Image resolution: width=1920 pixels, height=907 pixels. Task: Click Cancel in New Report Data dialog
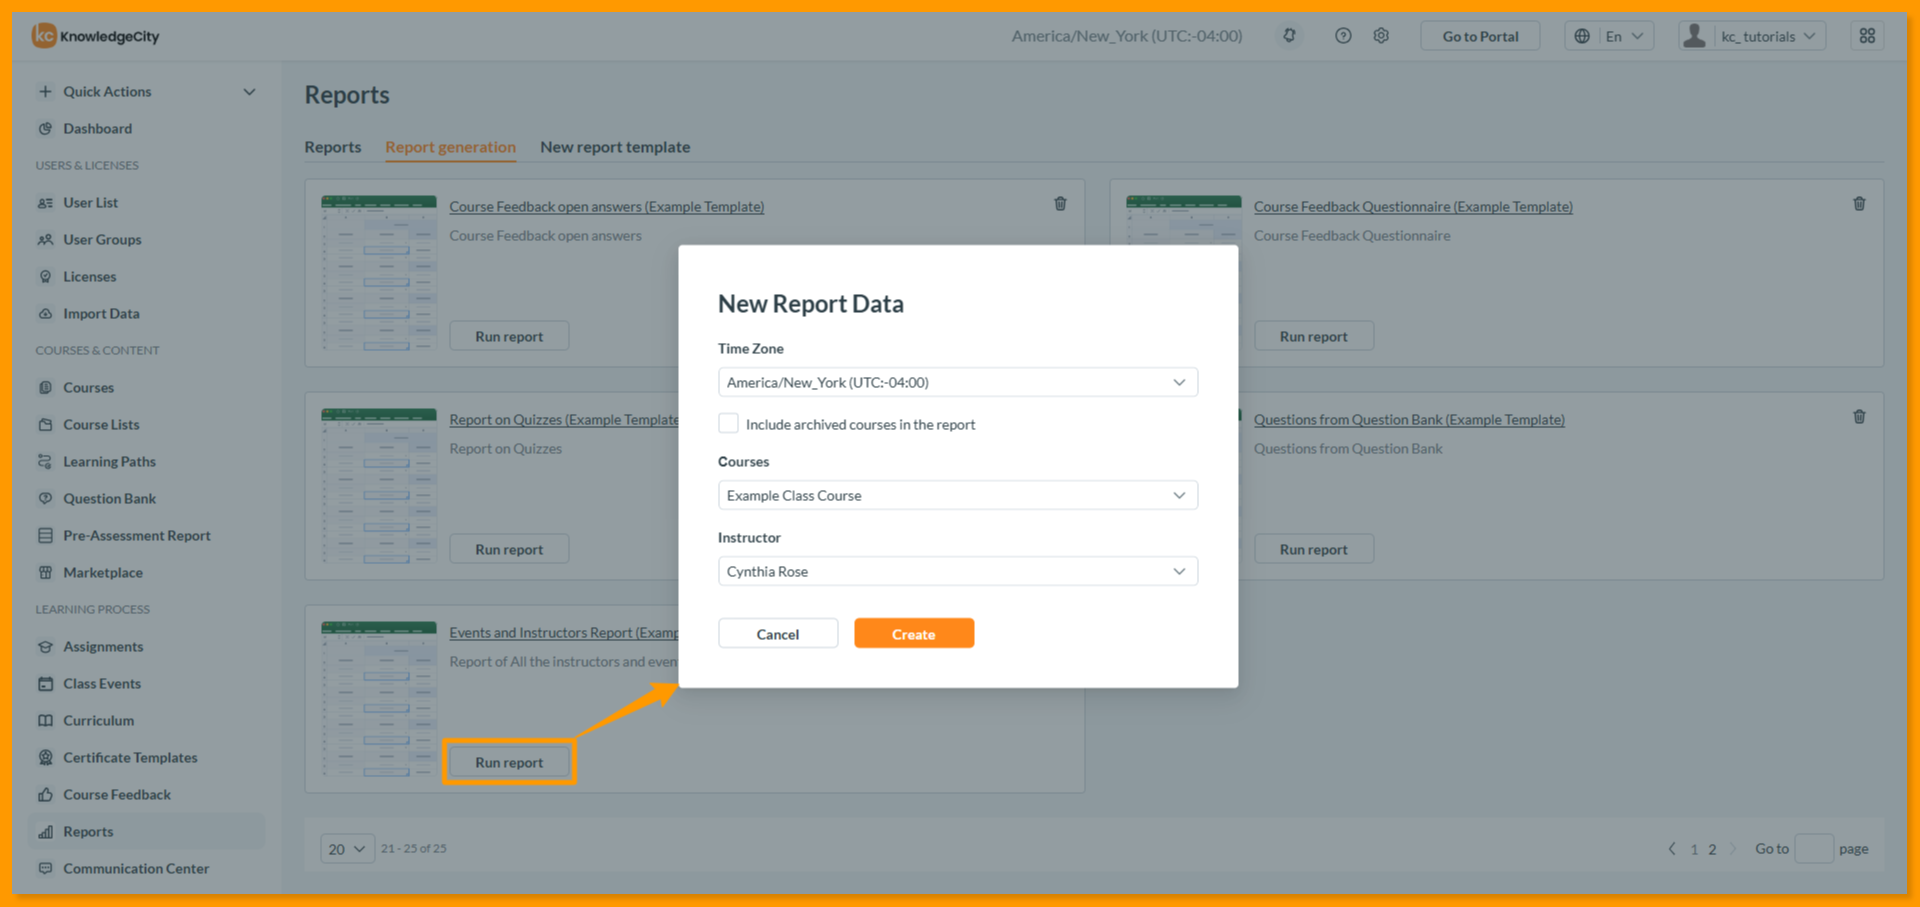778,633
